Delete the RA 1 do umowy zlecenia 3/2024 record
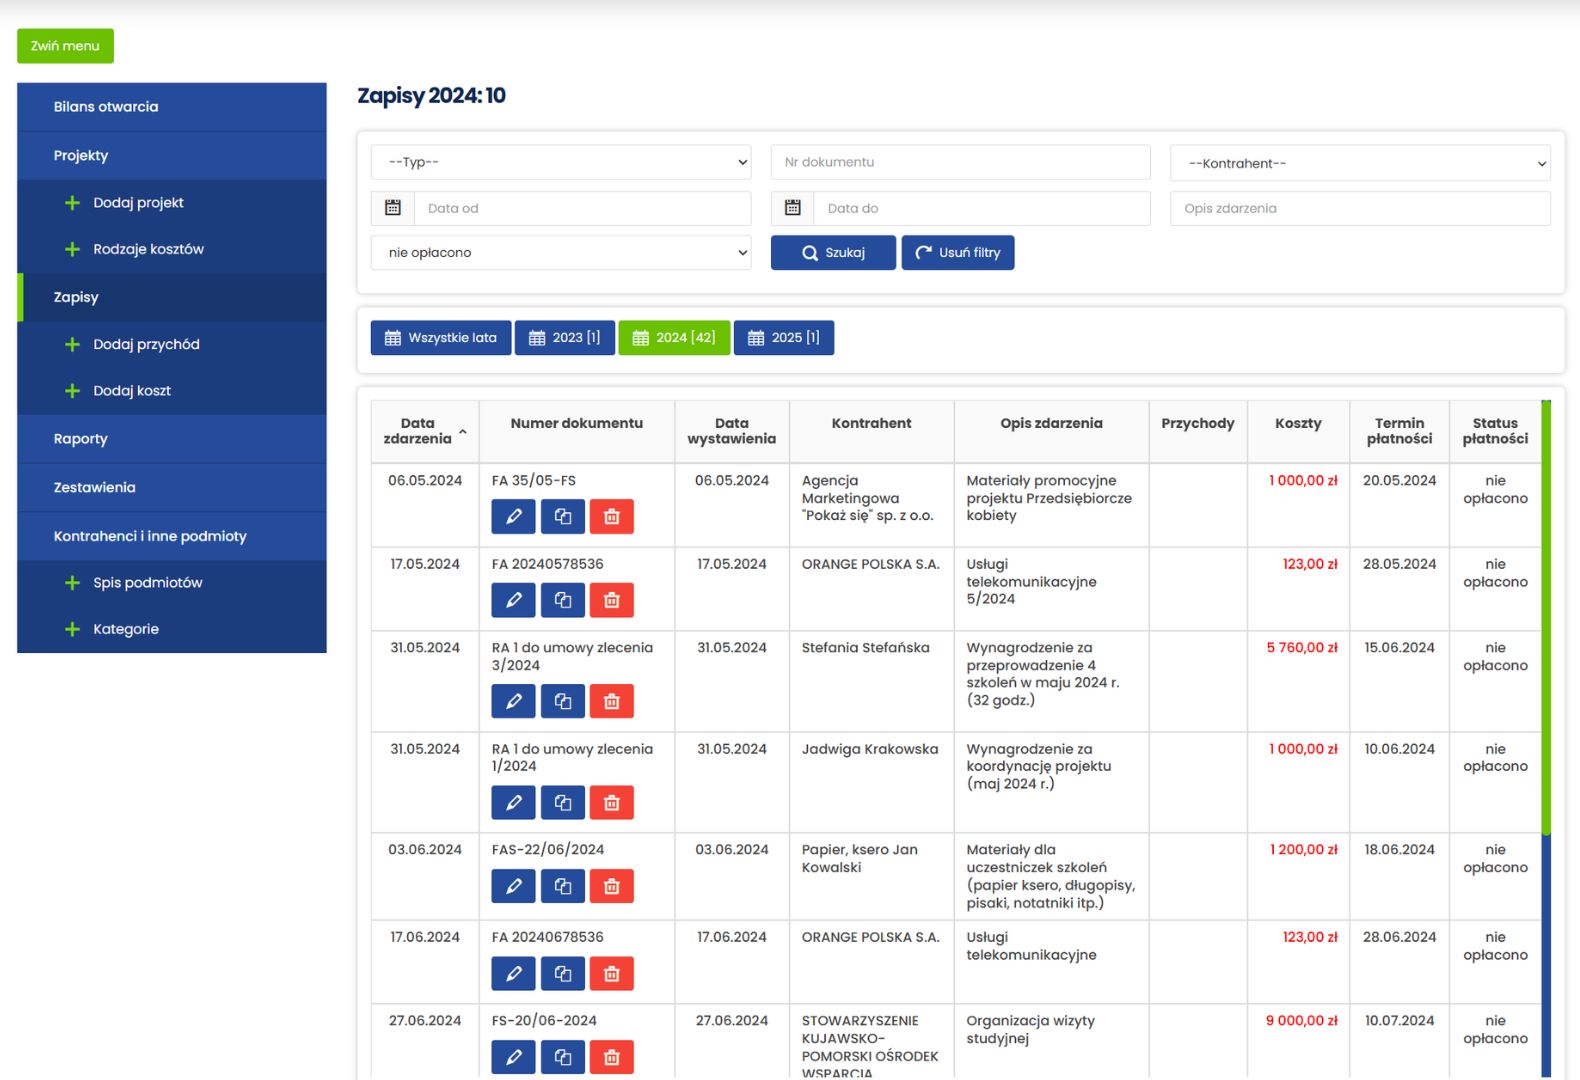1580x1080 pixels. point(612,702)
